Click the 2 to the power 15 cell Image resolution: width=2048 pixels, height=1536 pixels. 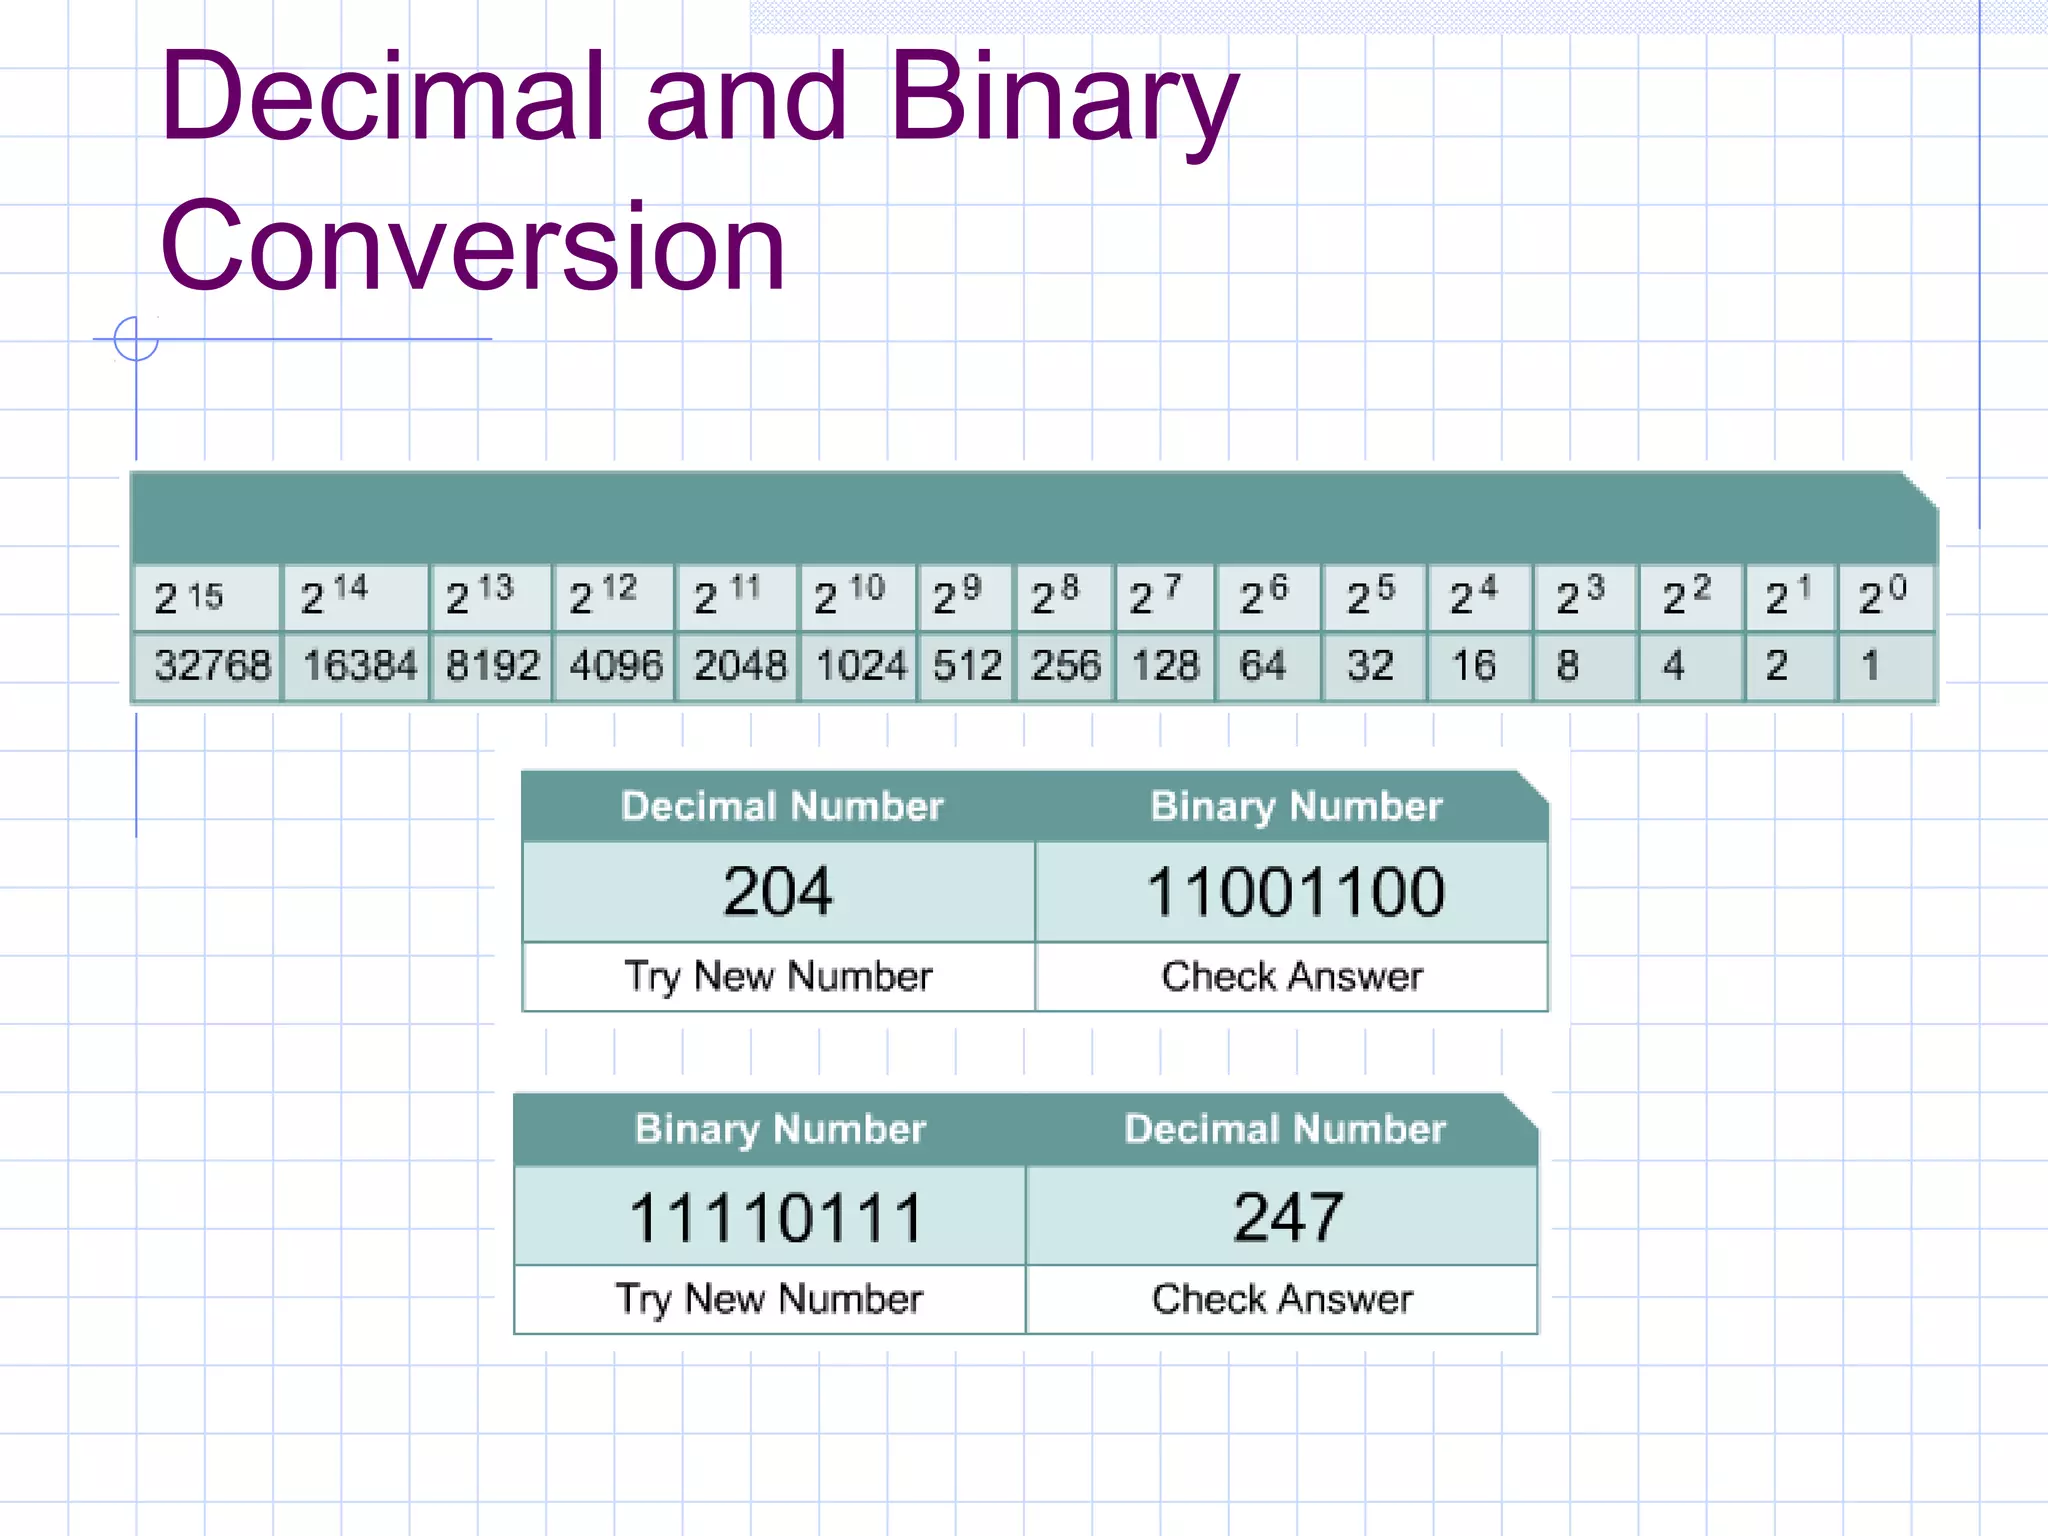click(x=207, y=598)
